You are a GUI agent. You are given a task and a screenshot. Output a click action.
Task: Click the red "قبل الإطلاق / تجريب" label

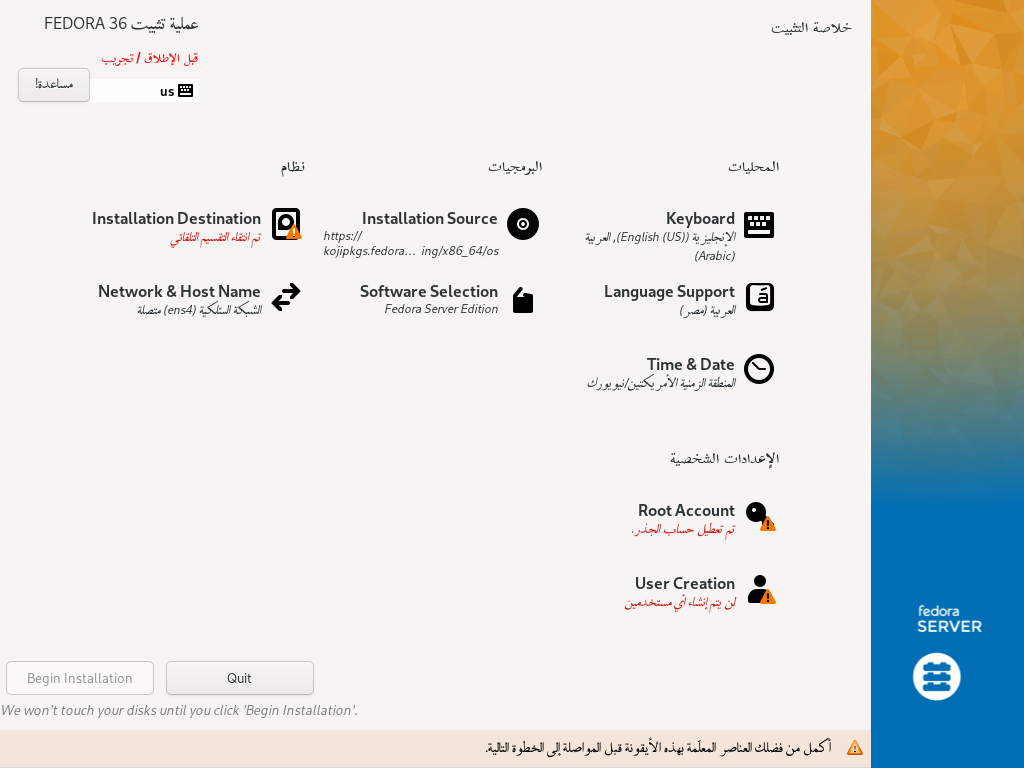150,58
